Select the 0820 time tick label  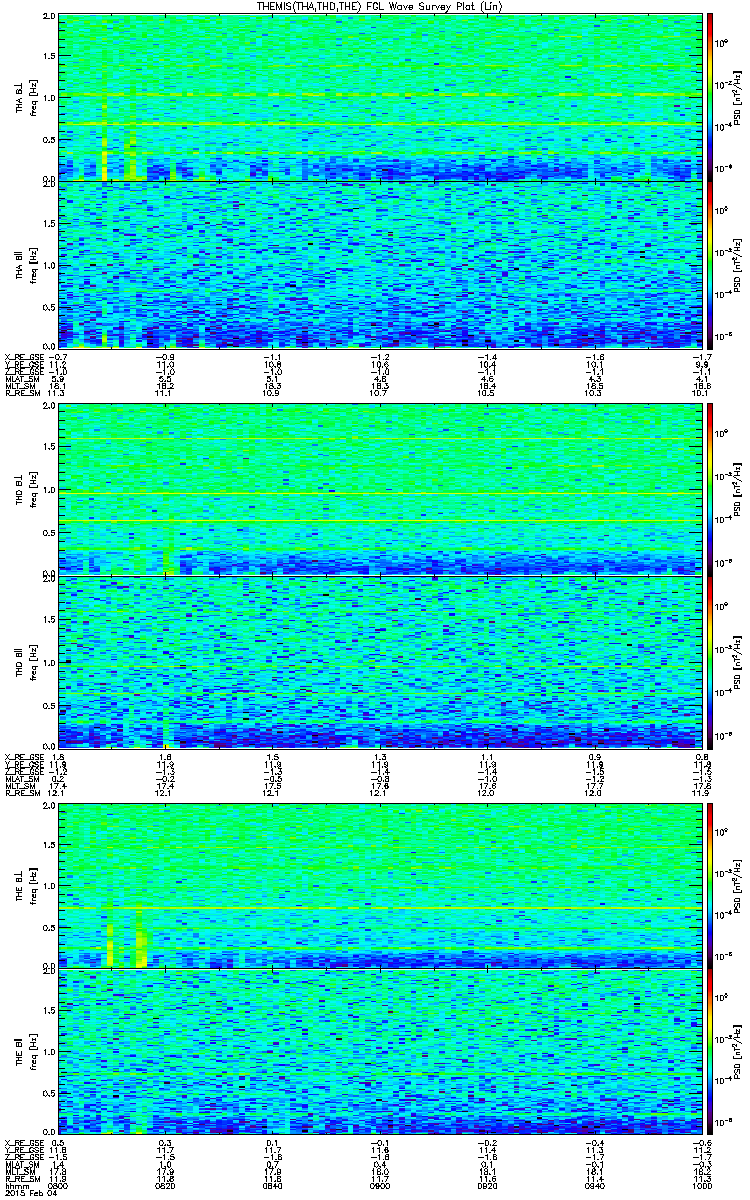coord(165,1185)
